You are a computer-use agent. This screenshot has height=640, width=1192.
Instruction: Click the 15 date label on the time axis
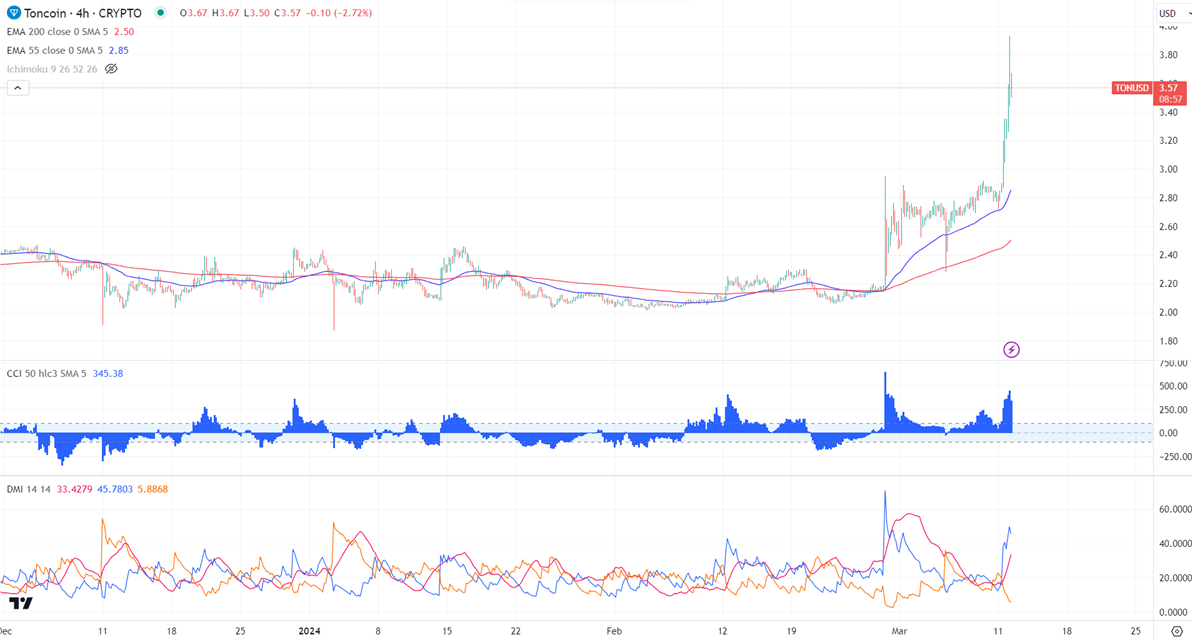tap(447, 631)
